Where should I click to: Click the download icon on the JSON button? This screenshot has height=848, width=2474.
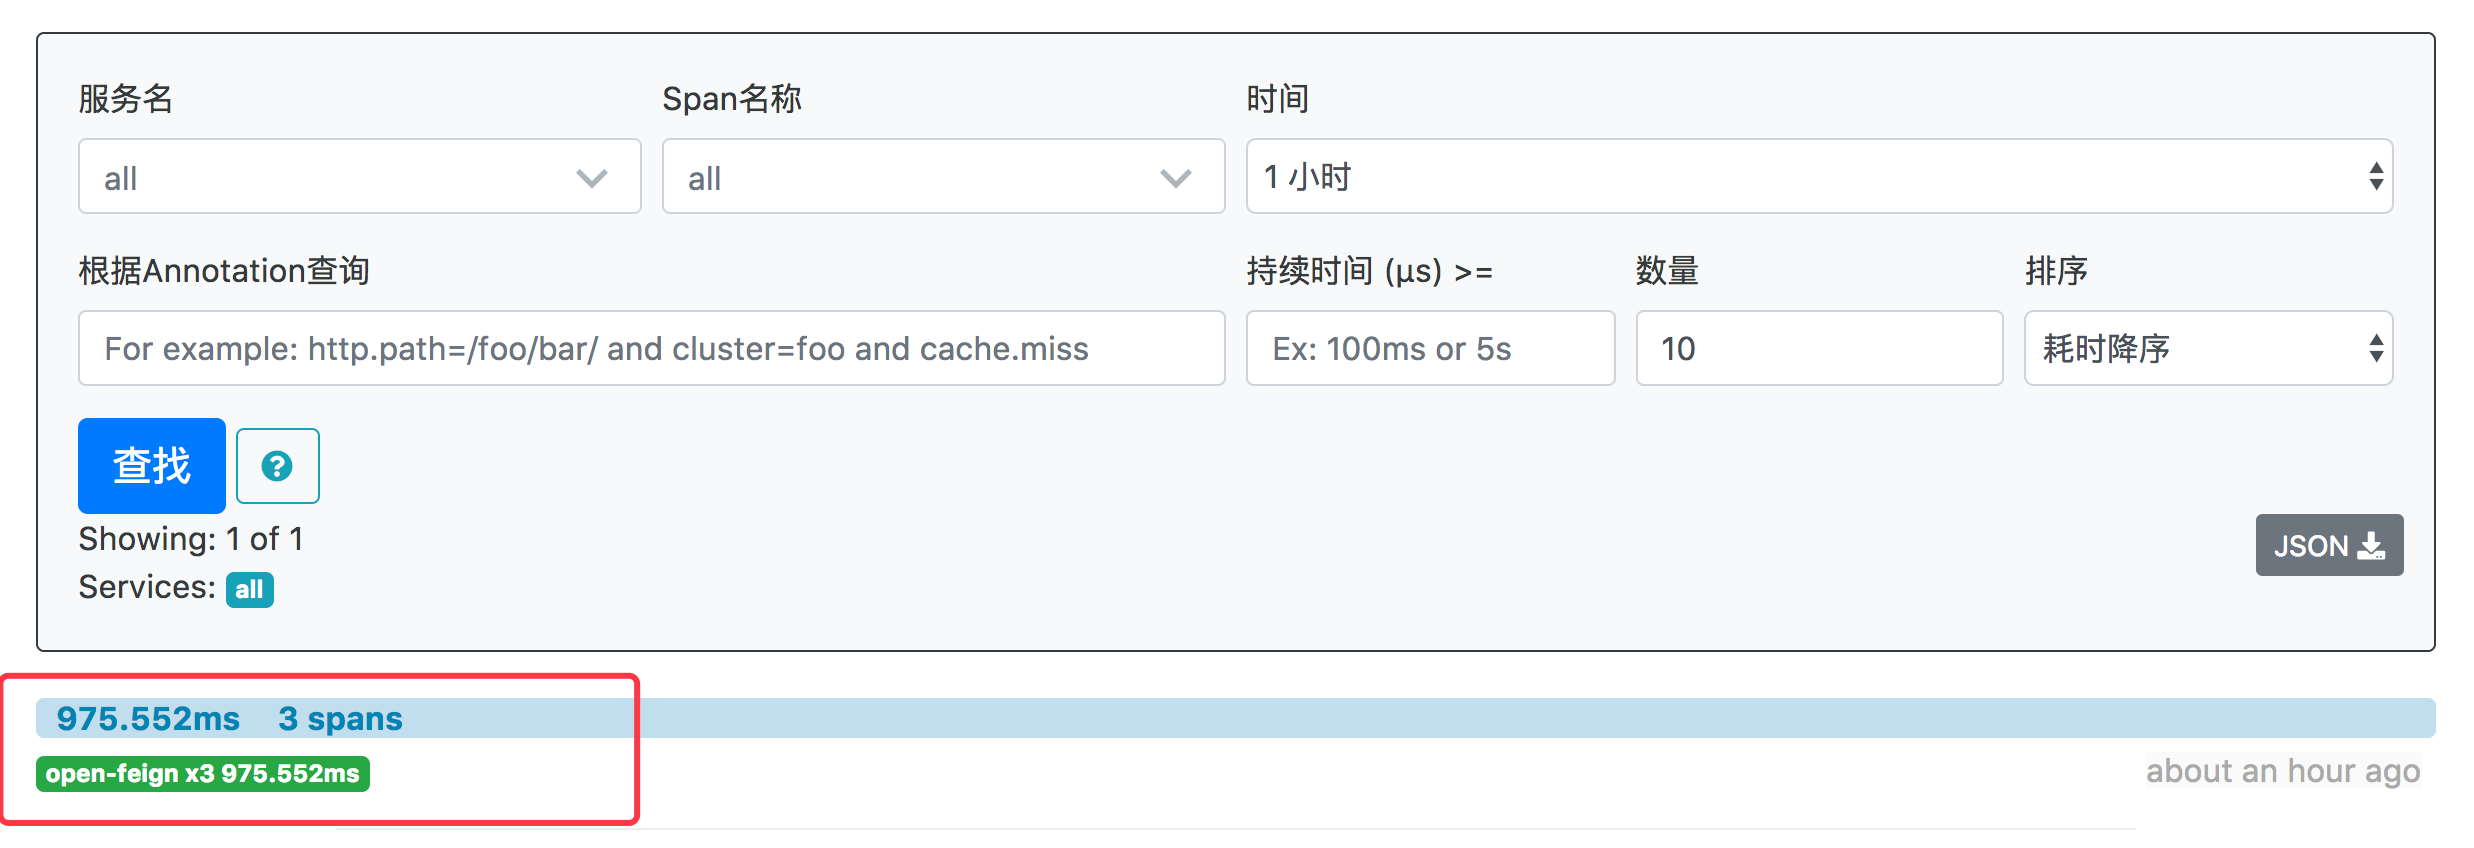point(2371,546)
